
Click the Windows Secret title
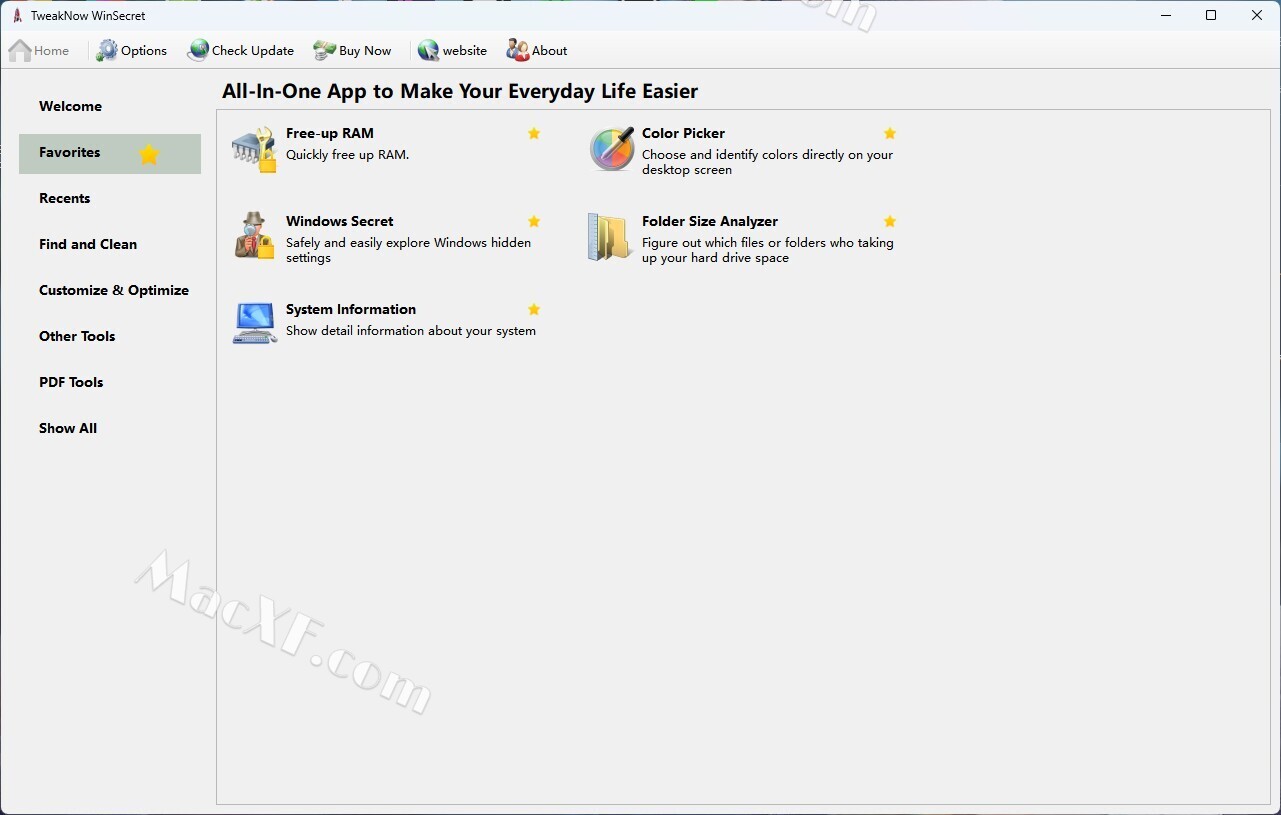click(340, 221)
